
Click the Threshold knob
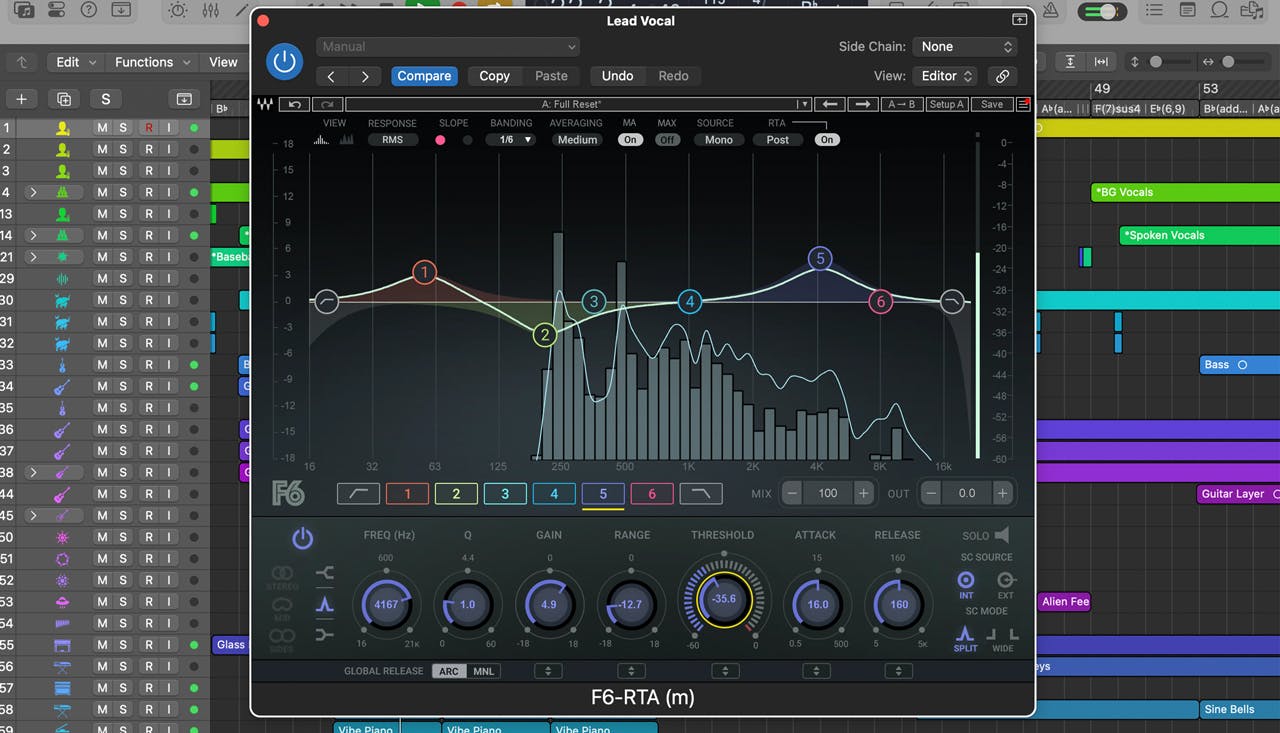click(723, 600)
